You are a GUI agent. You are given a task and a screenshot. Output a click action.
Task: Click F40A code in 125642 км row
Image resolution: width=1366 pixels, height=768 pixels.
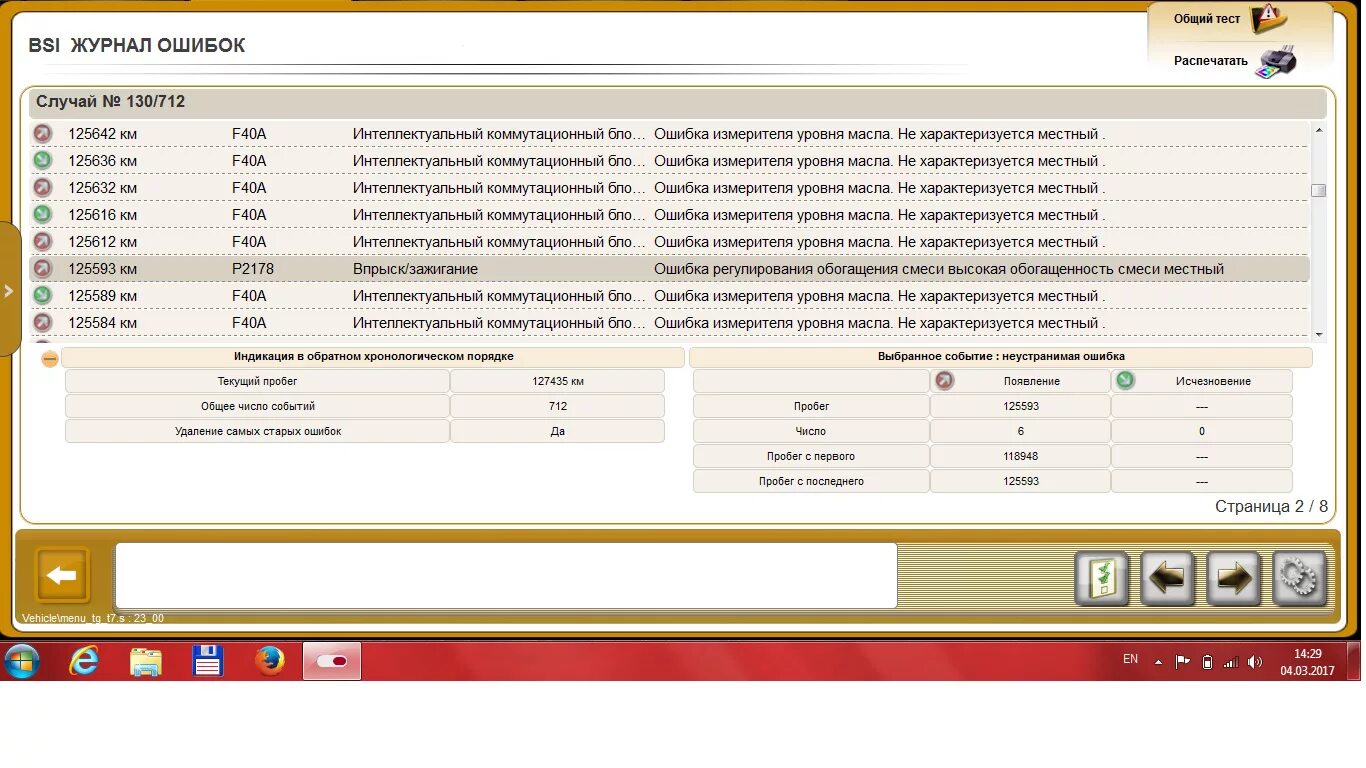249,133
